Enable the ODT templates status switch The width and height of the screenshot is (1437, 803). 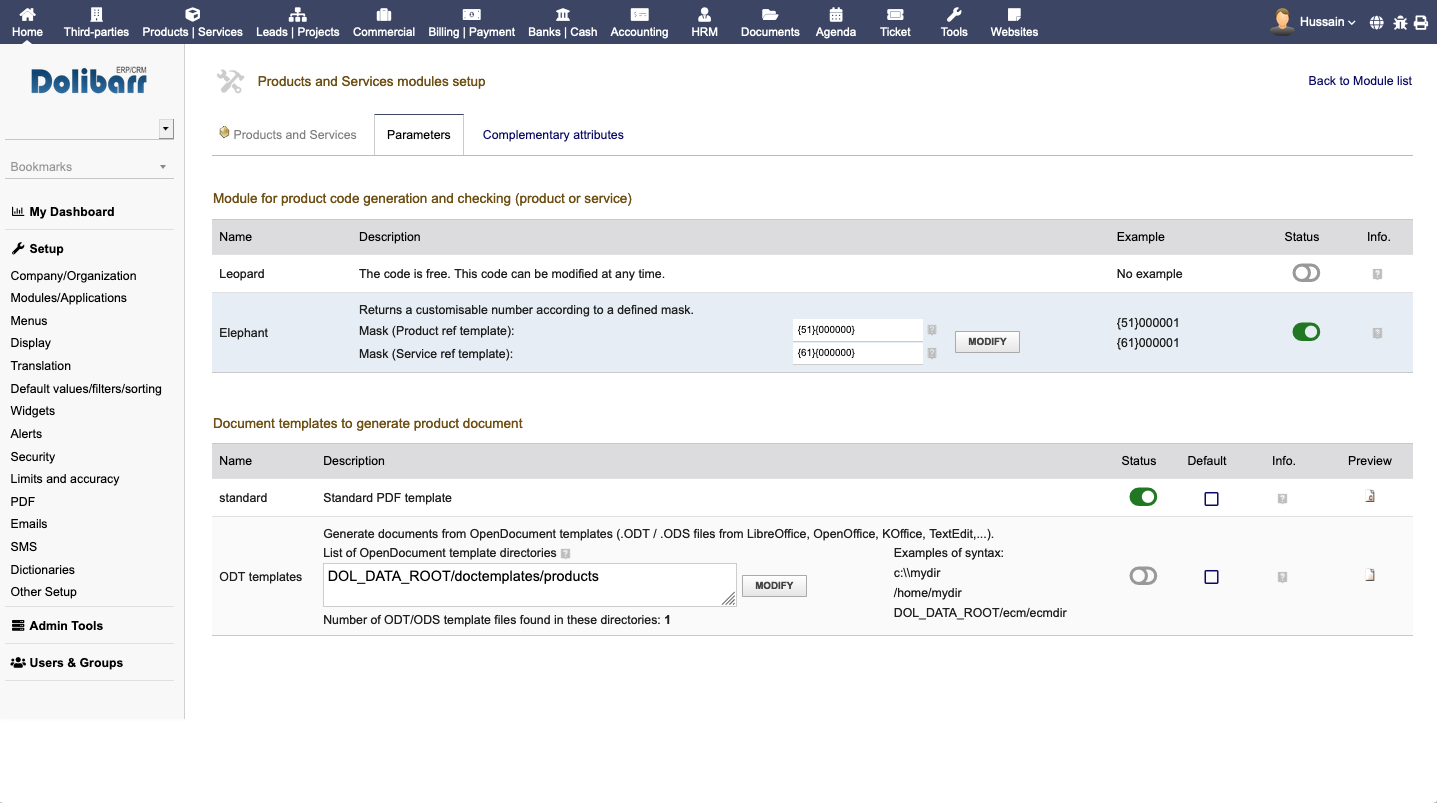[1143, 575]
